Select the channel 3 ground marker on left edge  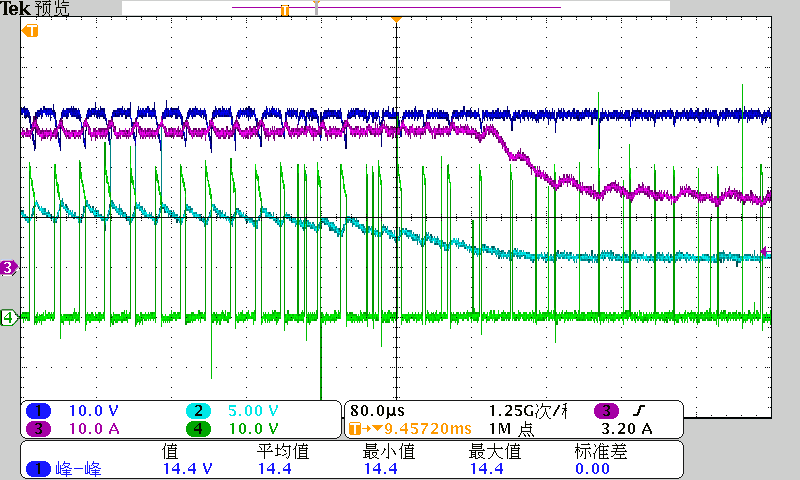click(x=9, y=267)
